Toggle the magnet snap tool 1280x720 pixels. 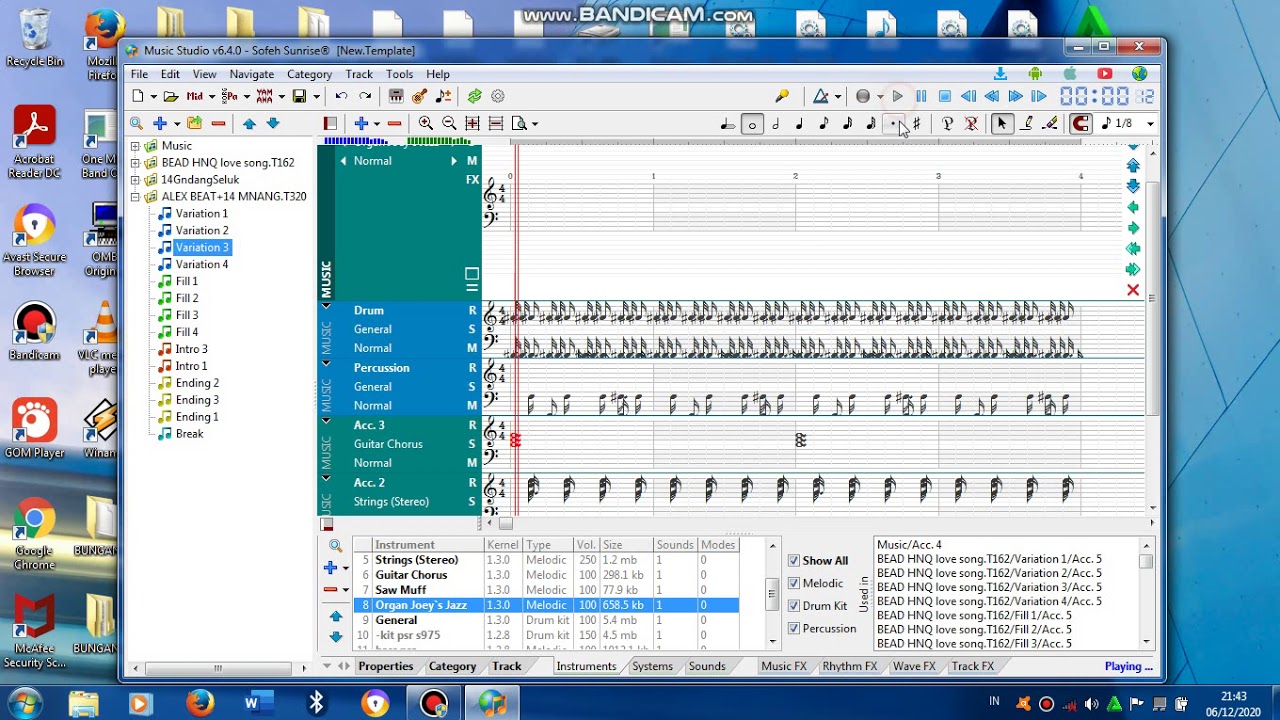click(x=1081, y=124)
